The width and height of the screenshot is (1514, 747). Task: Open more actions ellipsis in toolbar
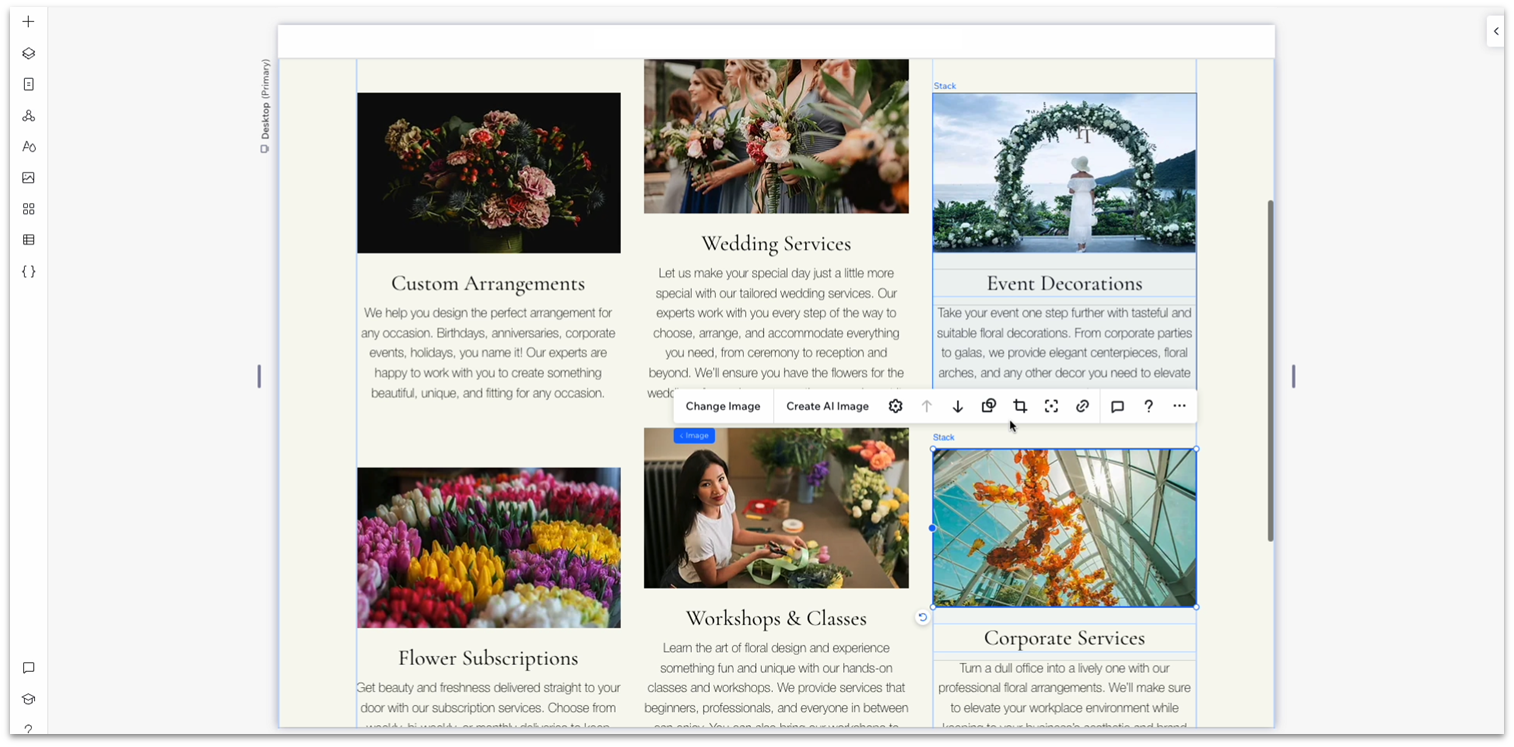click(1179, 406)
